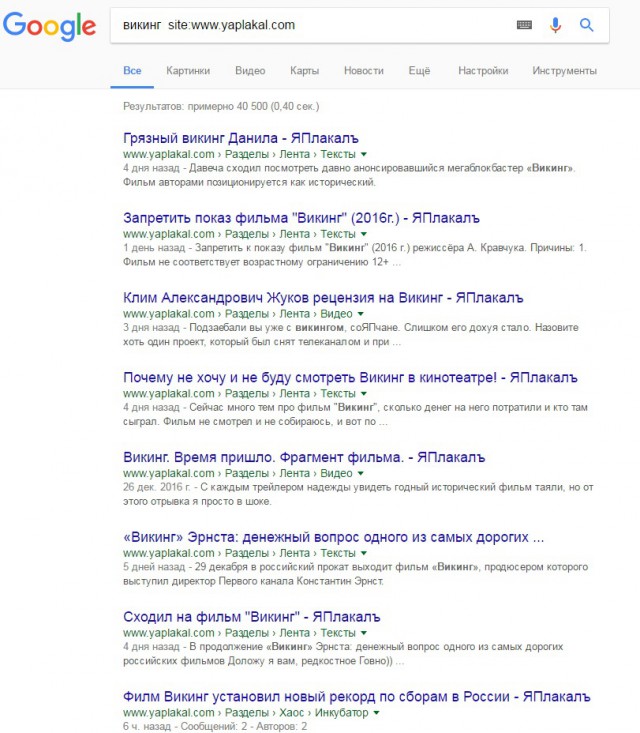Click snippet starting С каждым трейлером надежды

click(358, 494)
